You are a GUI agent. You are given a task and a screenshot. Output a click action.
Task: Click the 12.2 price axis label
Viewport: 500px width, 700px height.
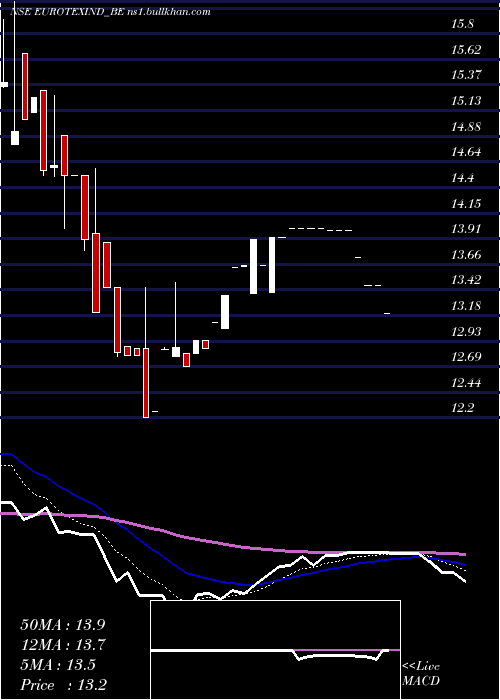click(462, 408)
